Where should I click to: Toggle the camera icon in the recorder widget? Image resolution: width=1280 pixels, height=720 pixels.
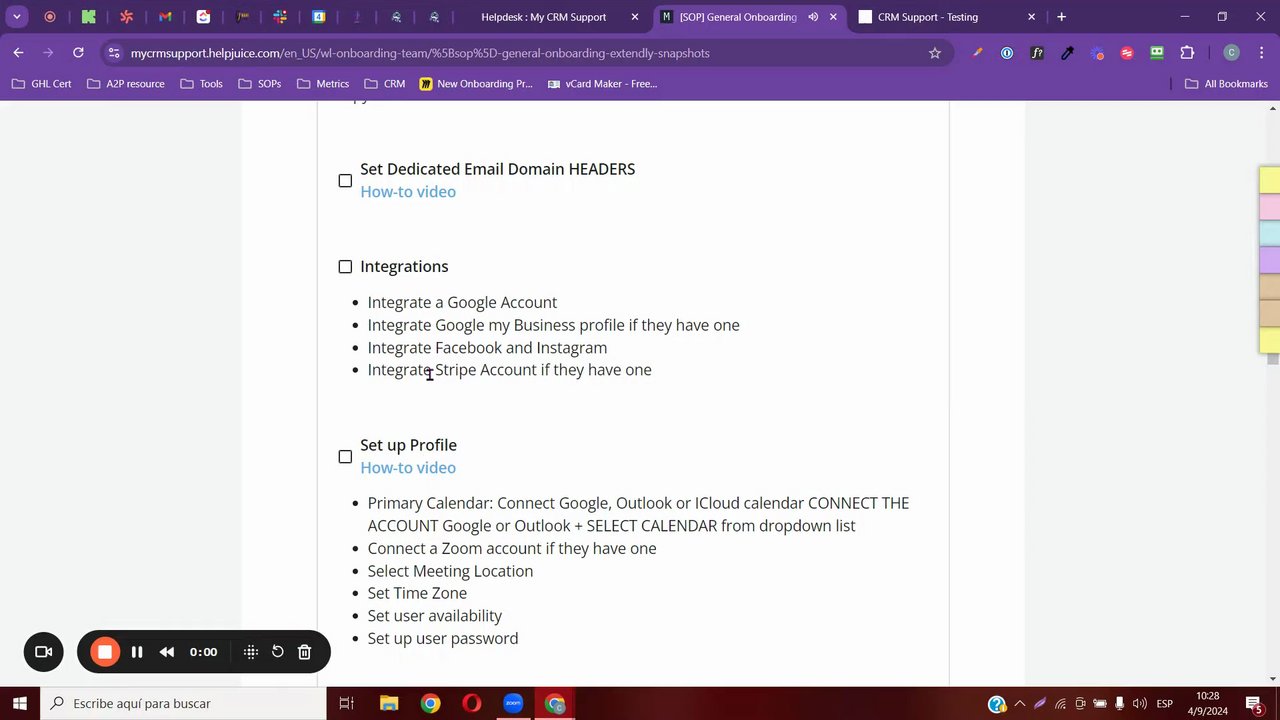pos(43,652)
